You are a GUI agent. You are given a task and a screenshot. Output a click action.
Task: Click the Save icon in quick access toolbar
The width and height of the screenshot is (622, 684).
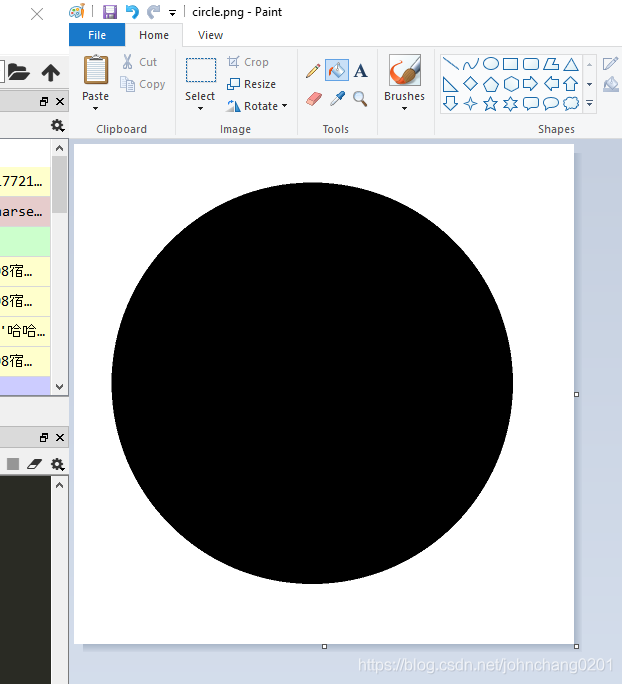[x=110, y=12]
